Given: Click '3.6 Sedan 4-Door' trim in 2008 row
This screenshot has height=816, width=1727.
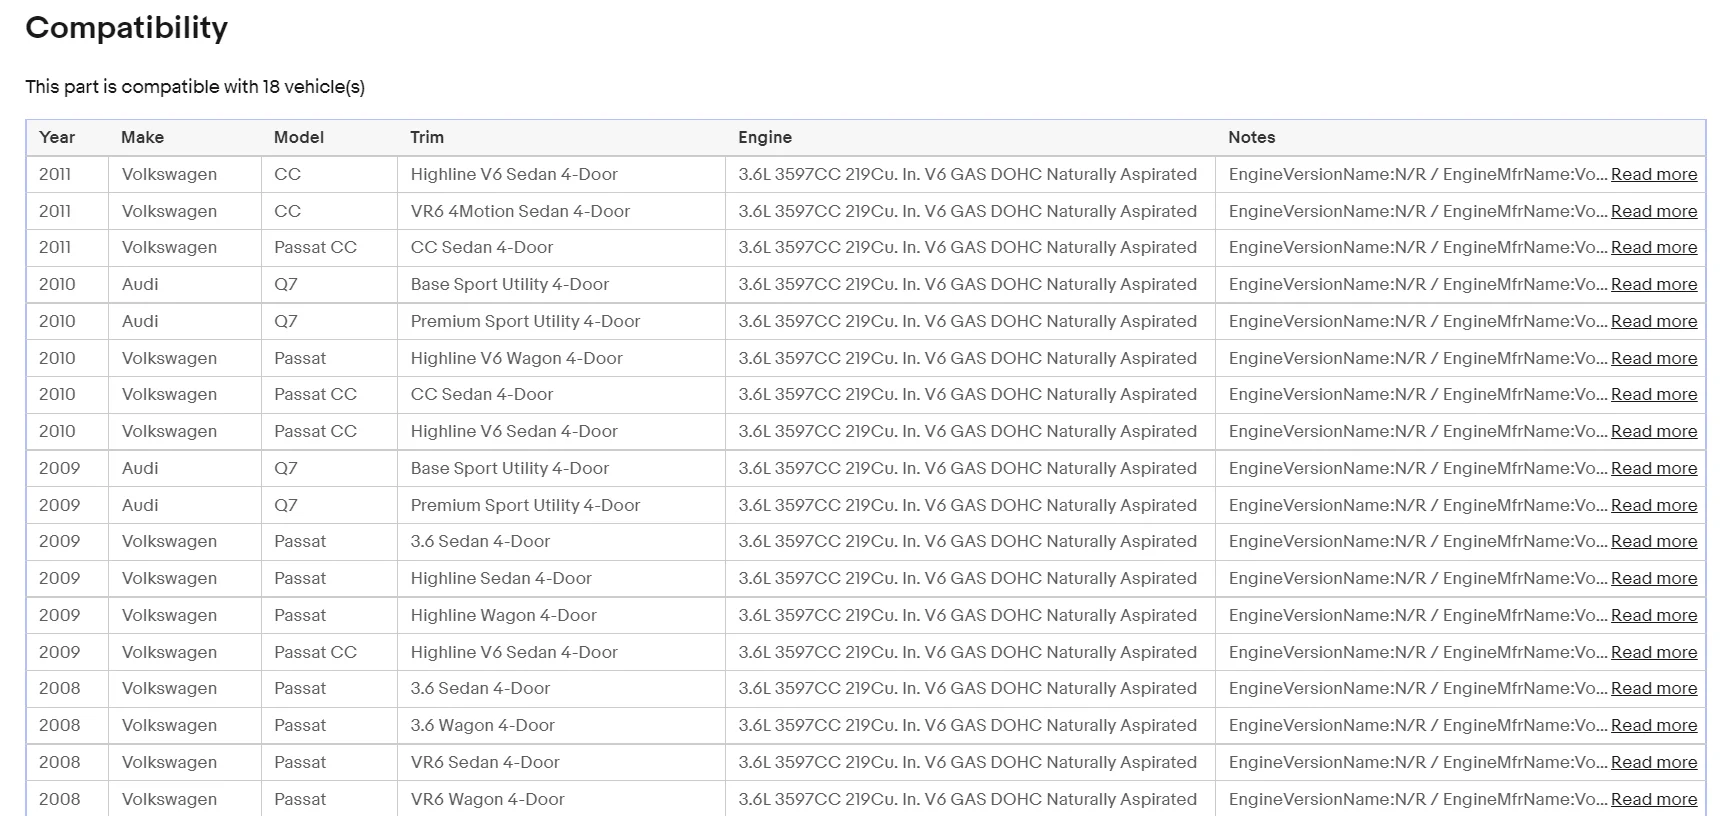Looking at the screenshot, I should coord(480,688).
